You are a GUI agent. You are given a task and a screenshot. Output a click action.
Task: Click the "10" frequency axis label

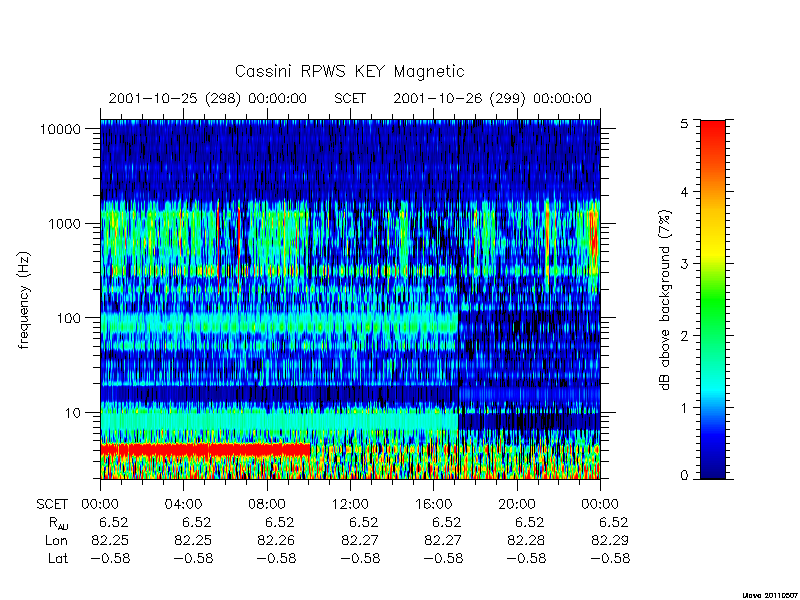[x=73, y=413]
